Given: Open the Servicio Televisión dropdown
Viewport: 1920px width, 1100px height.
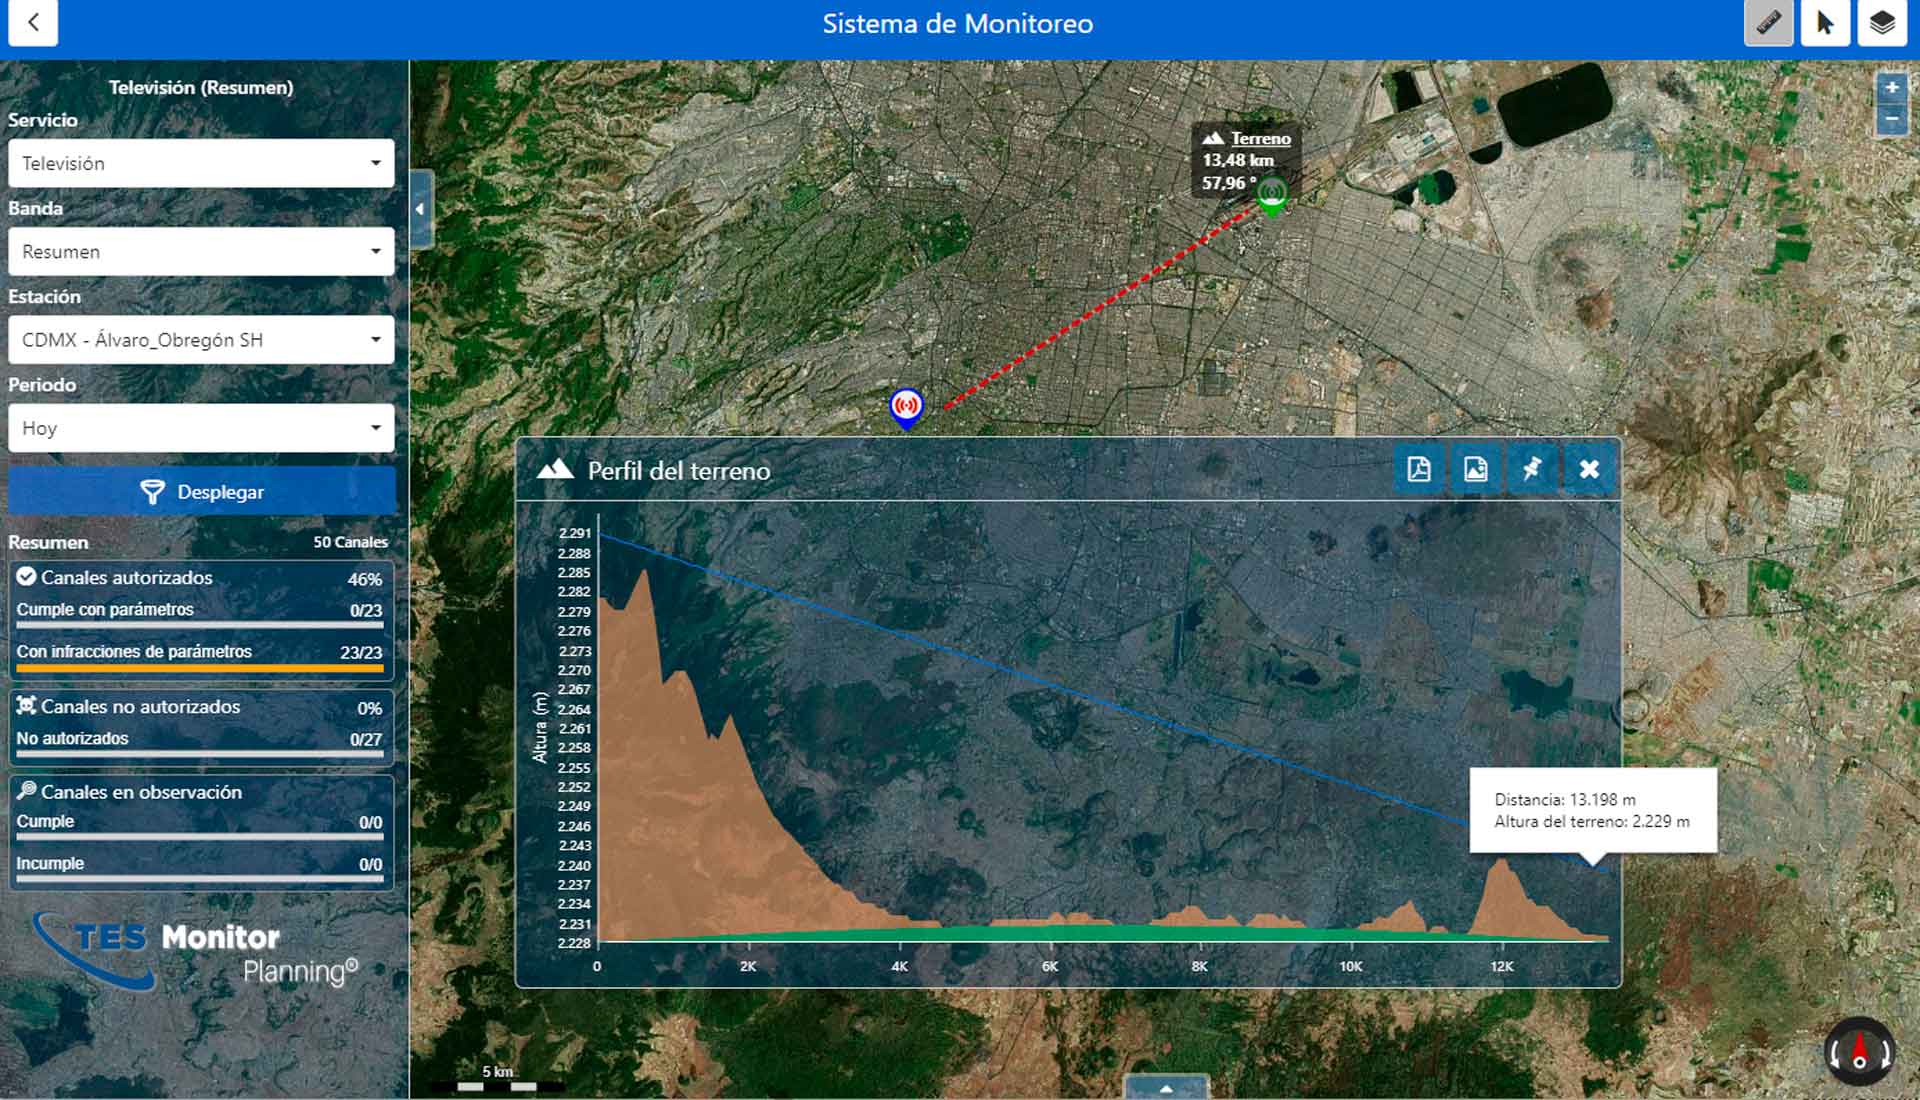Looking at the screenshot, I should point(201,163).
